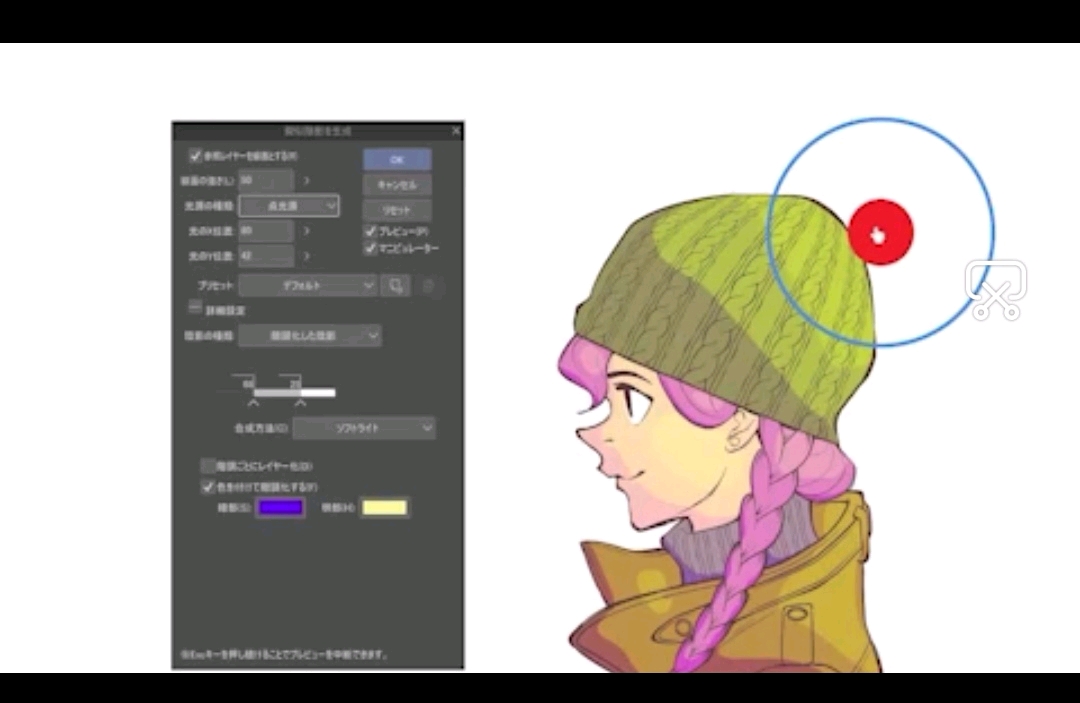The image size is (1080, 703).
Task: Collapse the 詳細設定 (detailed settings) section
Action: pyautogui.click(x=196, y=308)
